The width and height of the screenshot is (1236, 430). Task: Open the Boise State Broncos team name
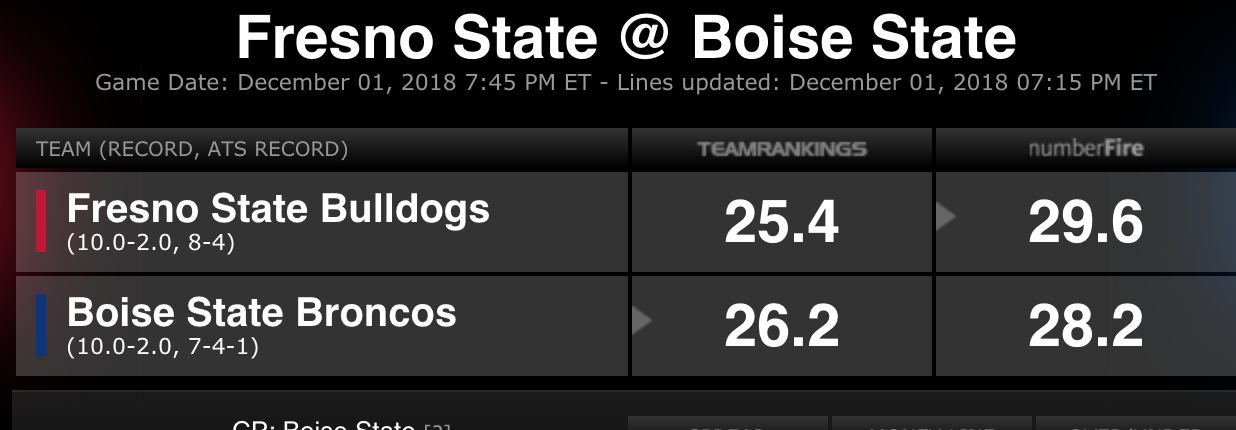pos(261,312)
